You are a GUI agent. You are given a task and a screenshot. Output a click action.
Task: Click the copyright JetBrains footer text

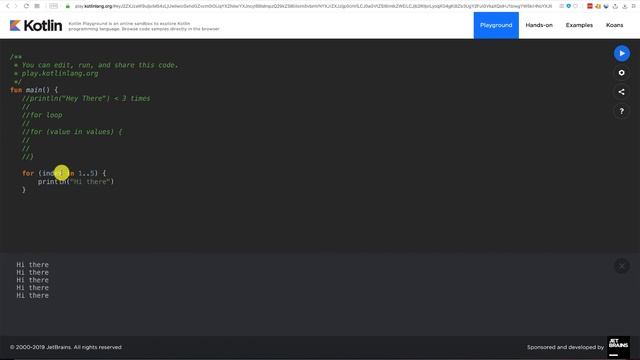coord(66,347)
